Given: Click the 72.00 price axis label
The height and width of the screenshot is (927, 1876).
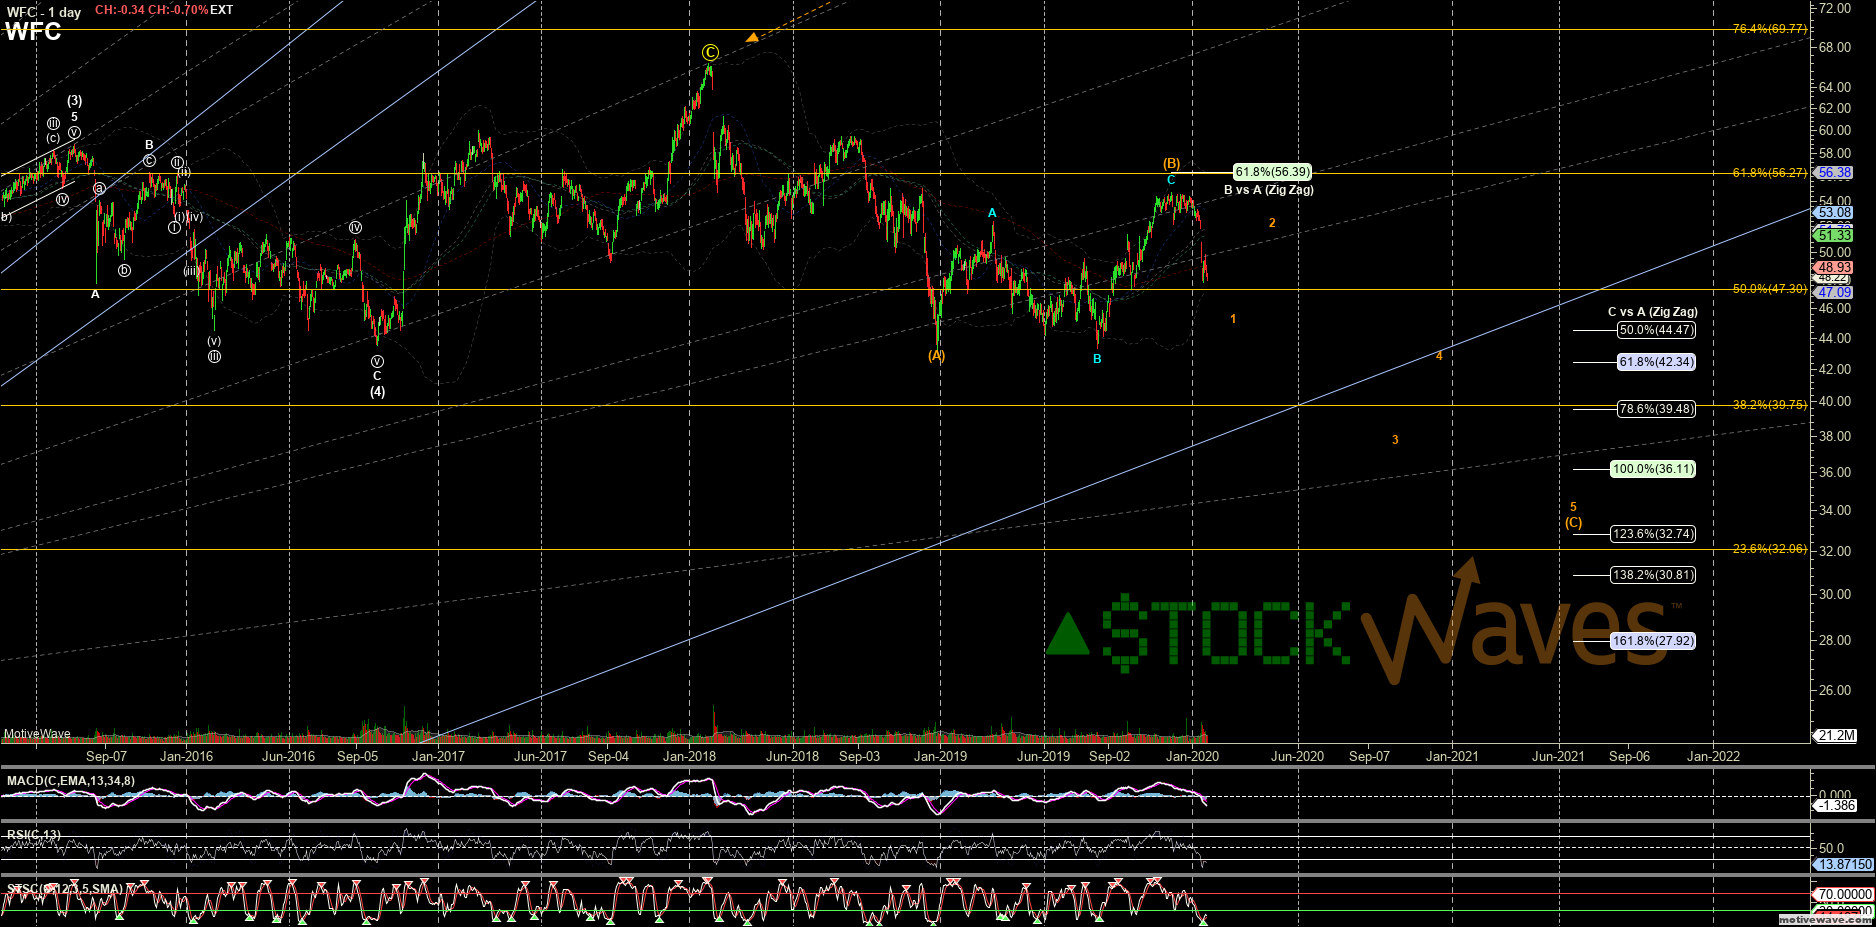Looking at the screenshot, I should 1834,8.
